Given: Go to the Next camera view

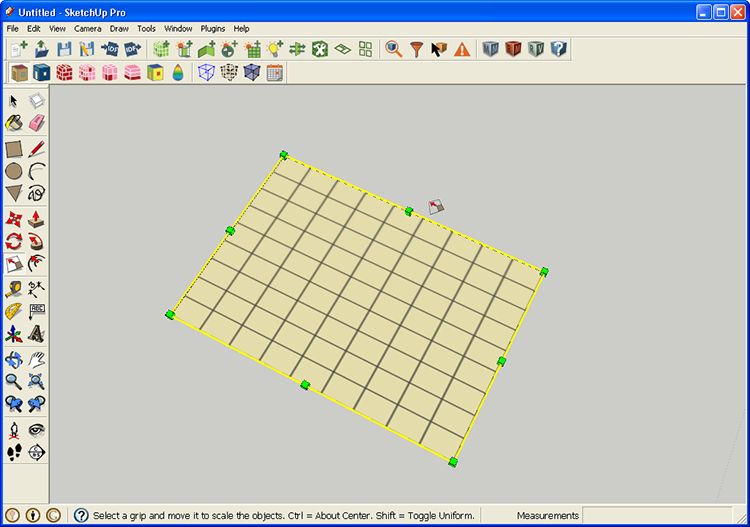Looking at the screenshot, I should click(36, 404).
